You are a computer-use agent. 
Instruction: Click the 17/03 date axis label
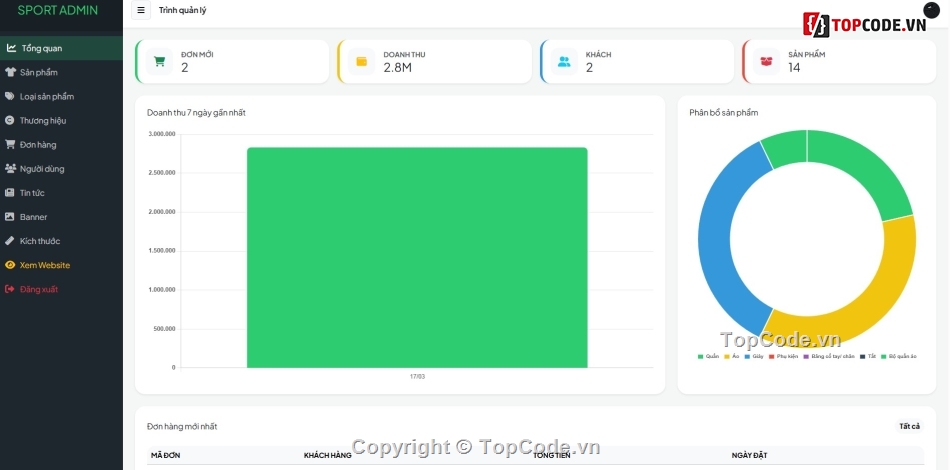coord(417,376)
